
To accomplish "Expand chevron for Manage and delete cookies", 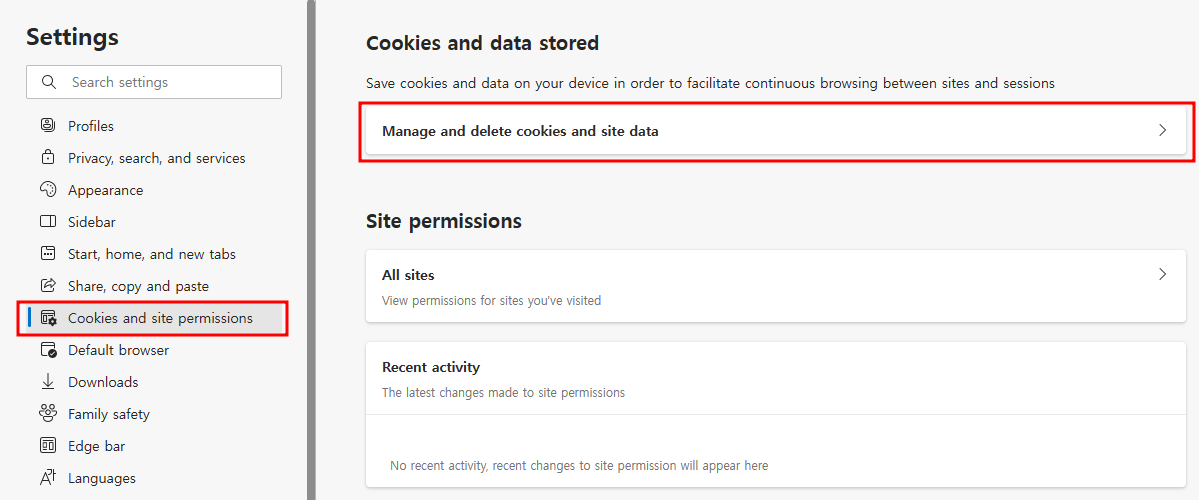I will click(x=1162, y=131).
